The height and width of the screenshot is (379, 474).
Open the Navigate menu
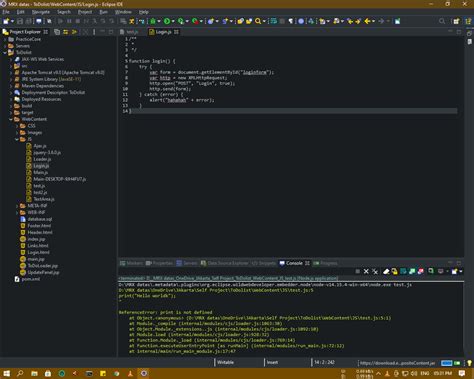(41, 12)
